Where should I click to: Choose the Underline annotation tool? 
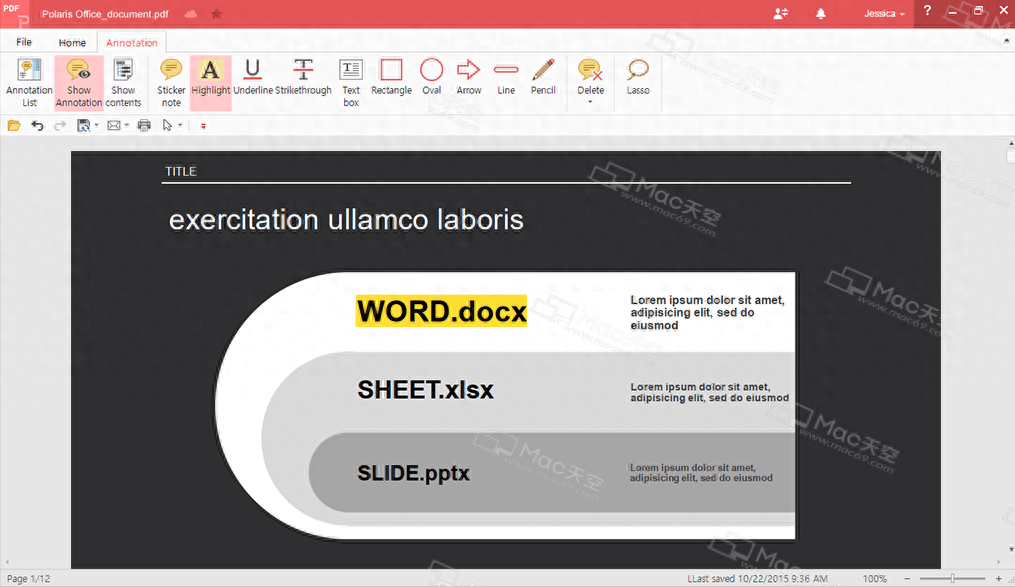pos(252,81)
